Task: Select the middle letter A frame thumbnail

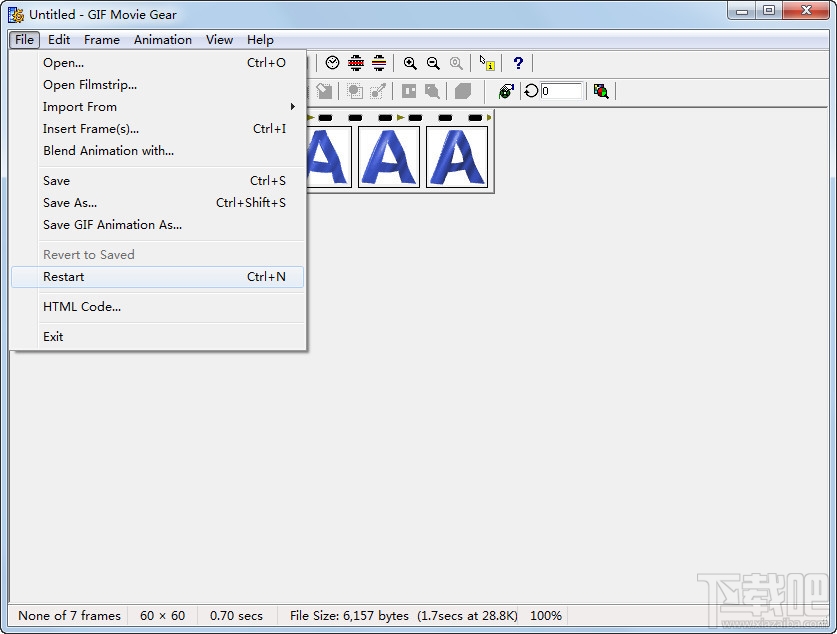Action: pyautogui.click(x=389, y=157)
